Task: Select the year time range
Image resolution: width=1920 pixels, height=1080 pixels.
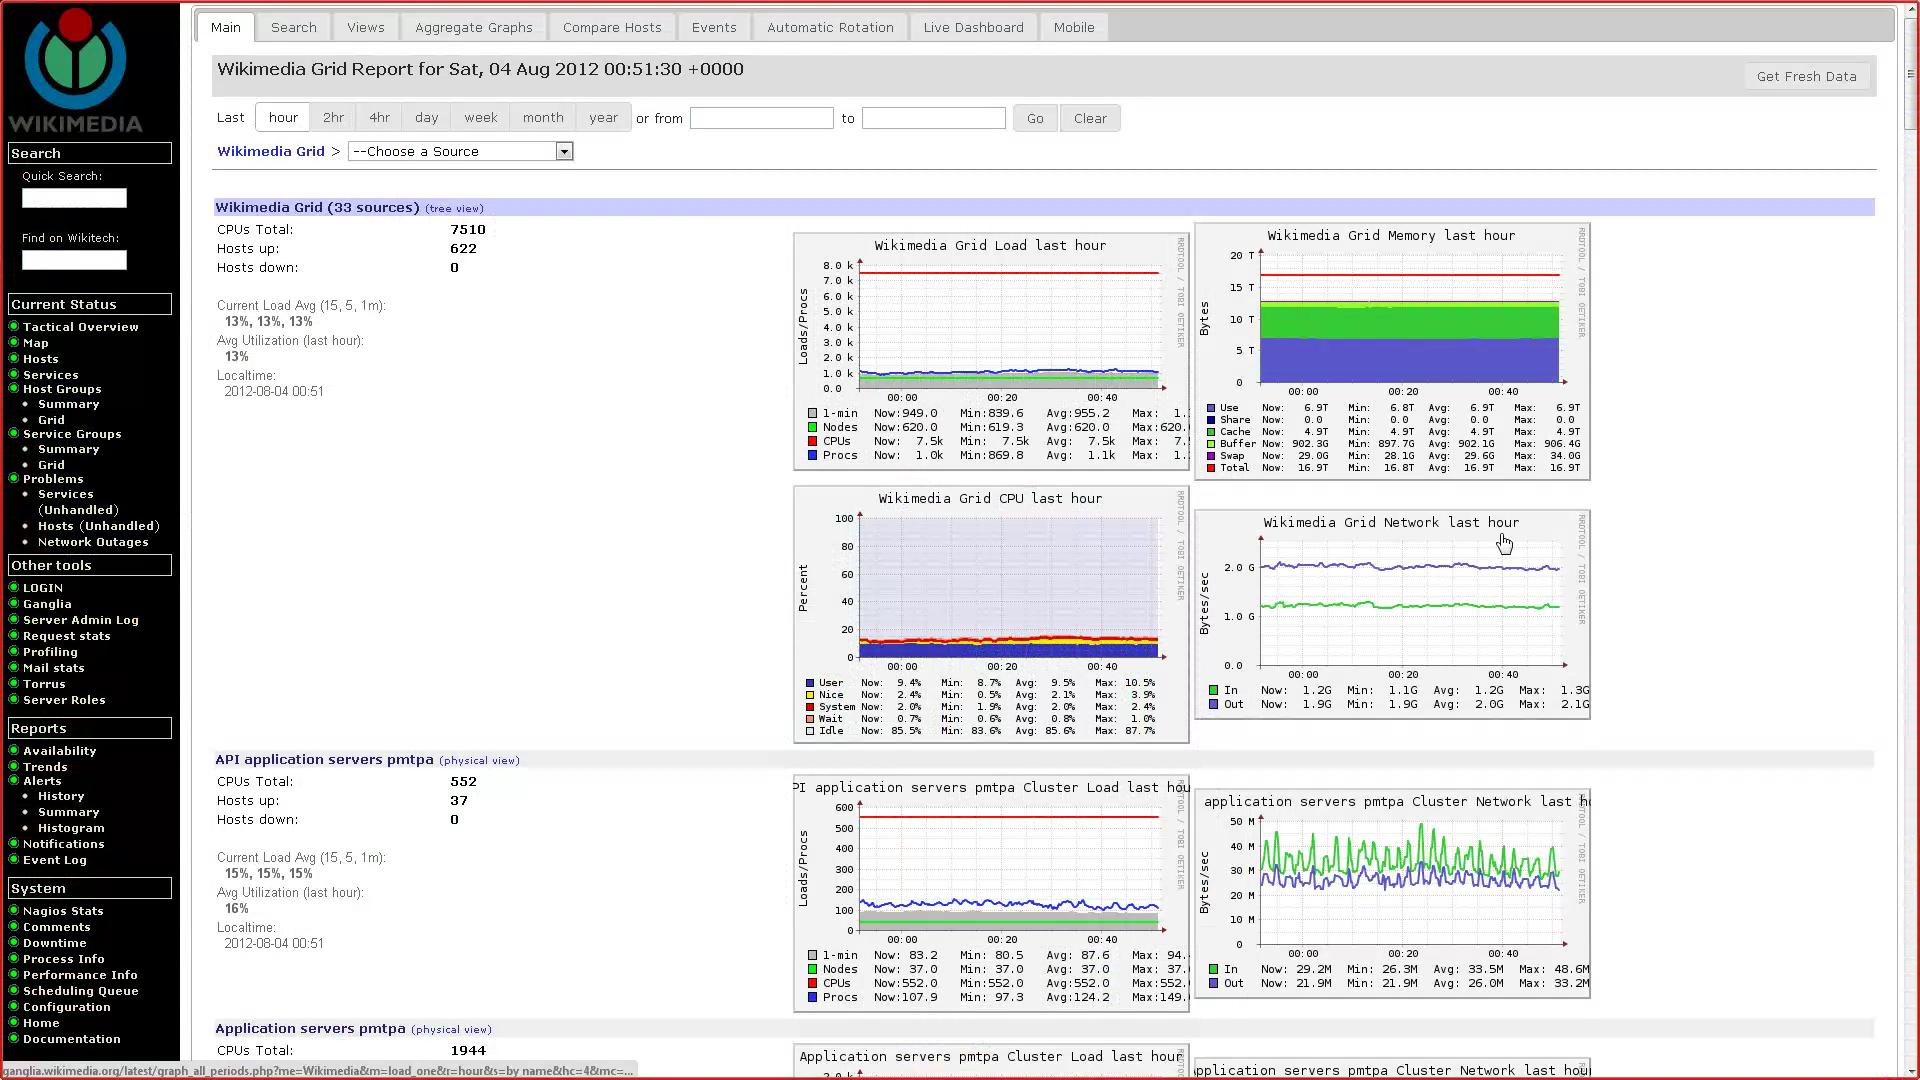Action: pyautogui.click(x=603, y=117)
